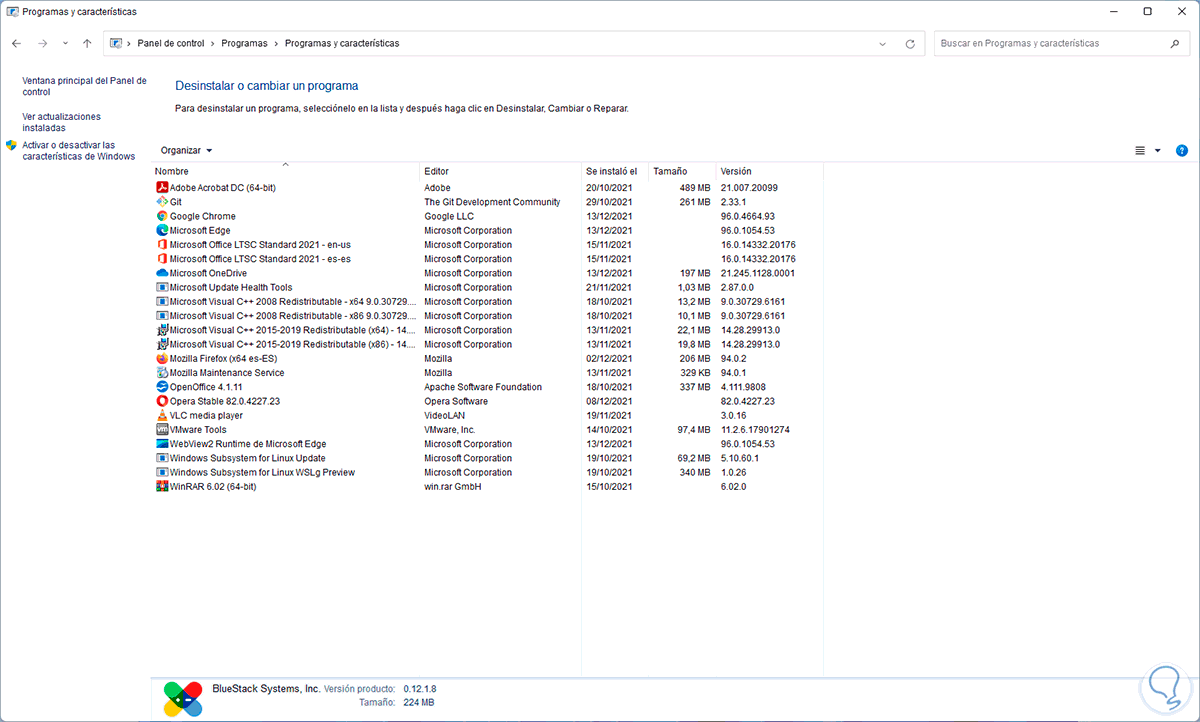
Task: Open the Organizar dropdown menu
Action: (187, 151)
